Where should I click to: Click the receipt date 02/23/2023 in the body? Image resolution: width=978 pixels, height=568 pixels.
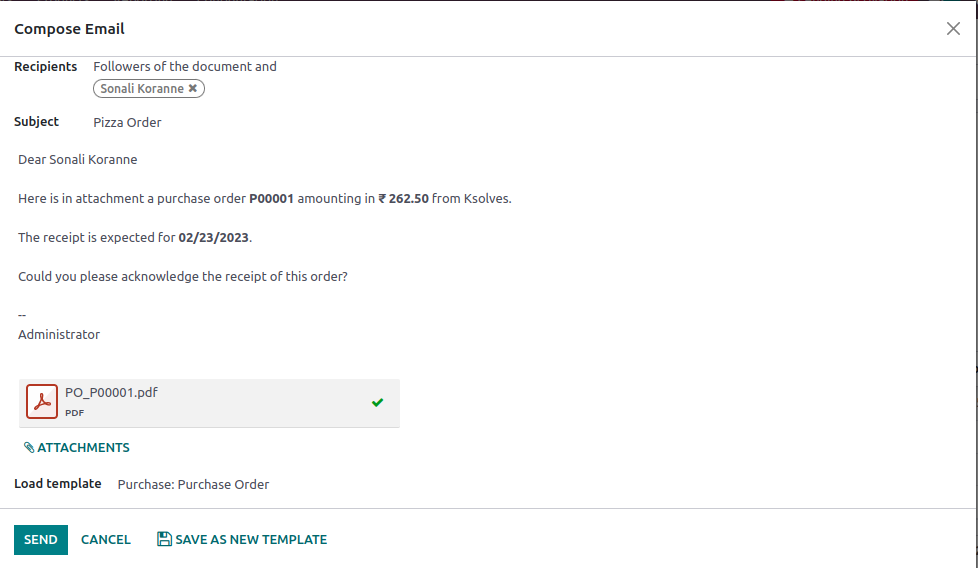point(214,238)
